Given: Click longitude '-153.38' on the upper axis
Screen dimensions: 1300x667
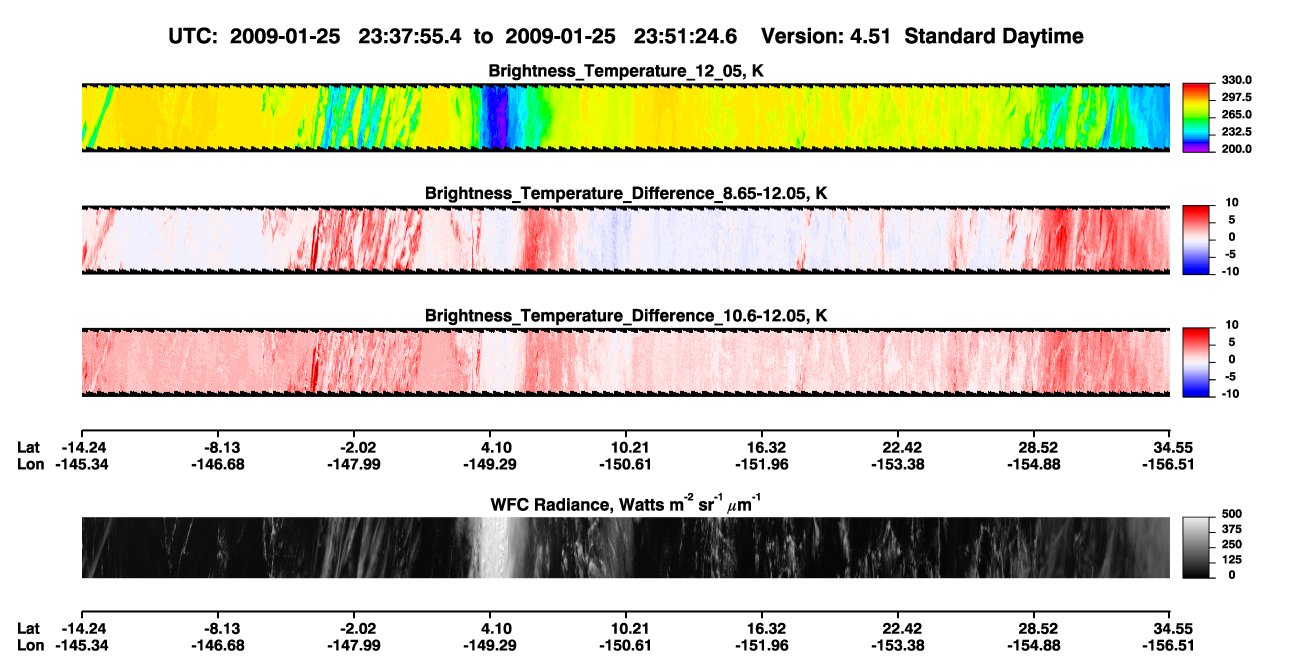Looking at the screenshot, I should (x=898, y=464).
